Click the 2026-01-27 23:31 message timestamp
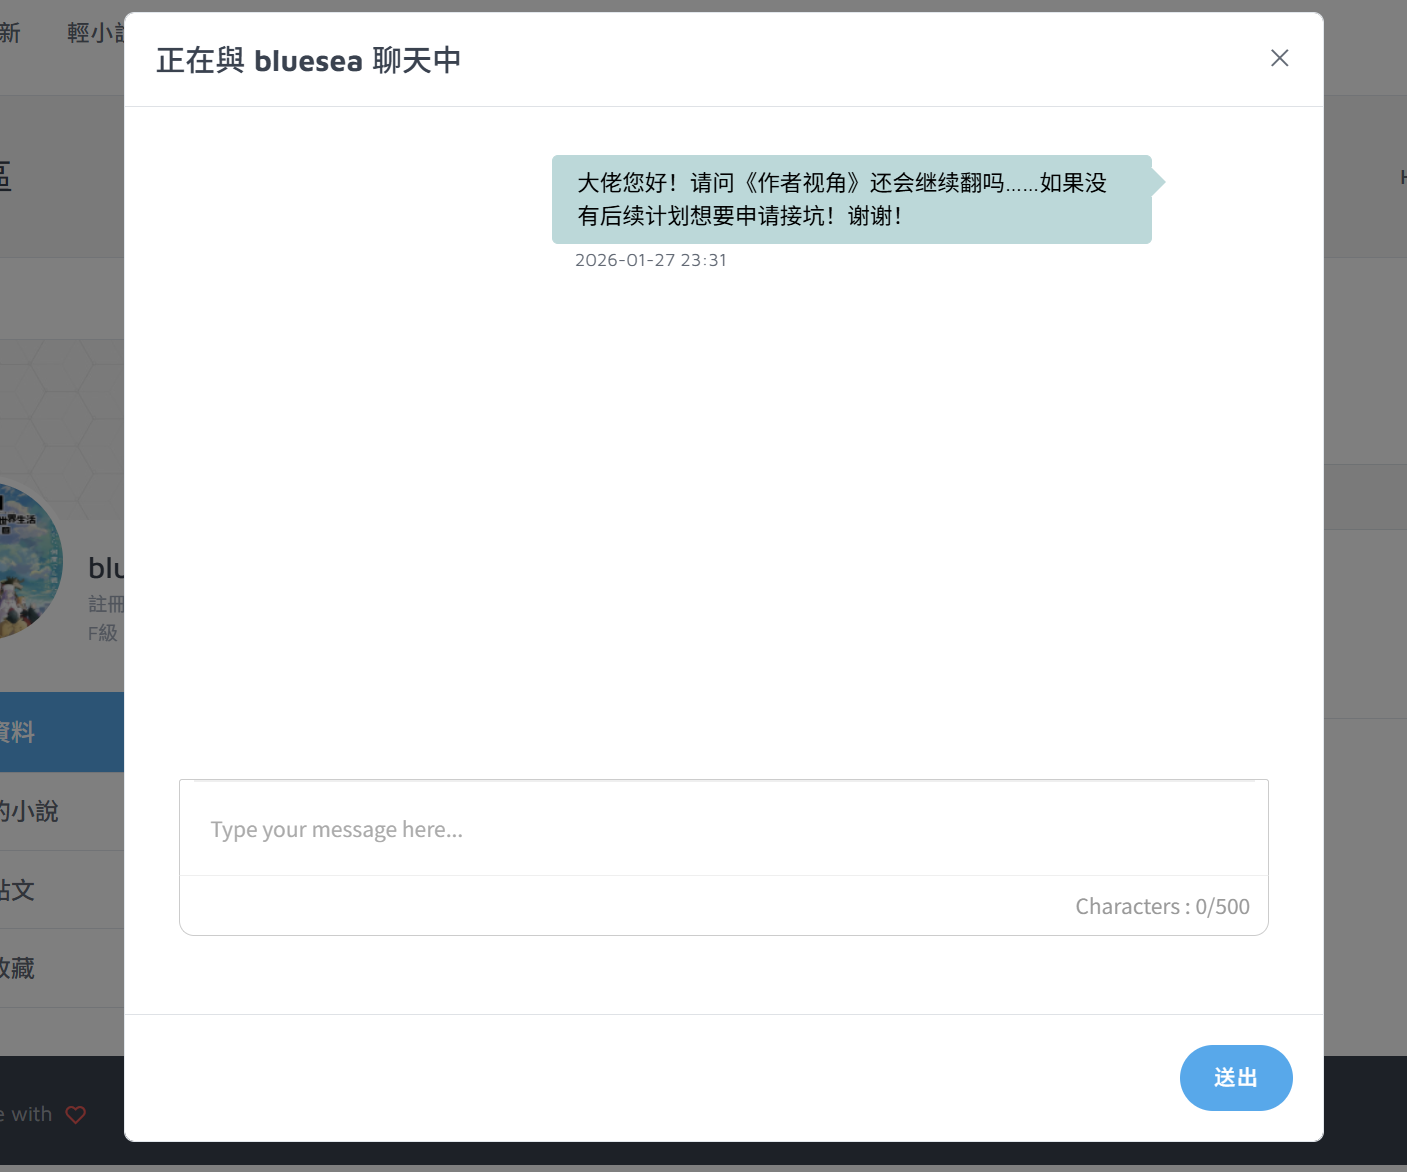The width and height of the screenshot is (1407, 1172). point(651,260)
